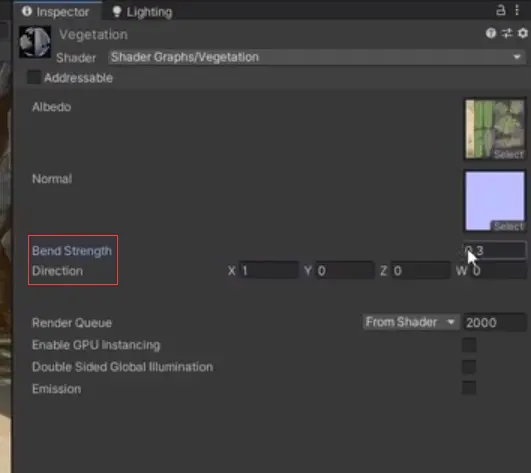
Task: Click Select on the Albedo texture
Action: click(x=508, y=154)
